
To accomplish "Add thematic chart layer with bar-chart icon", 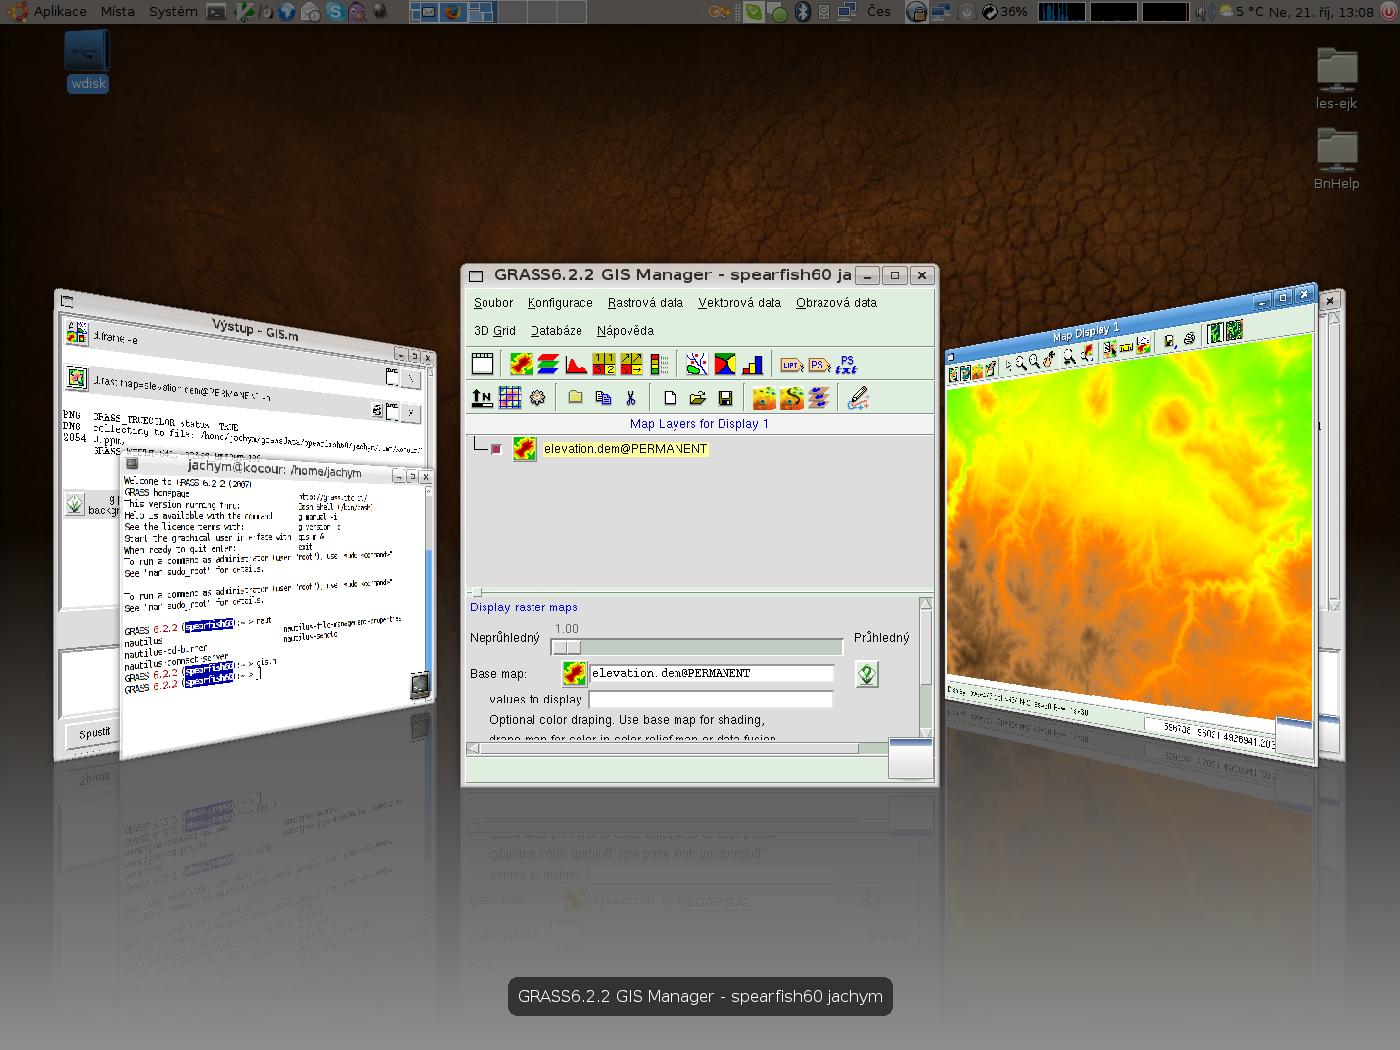I will [752, 365].
